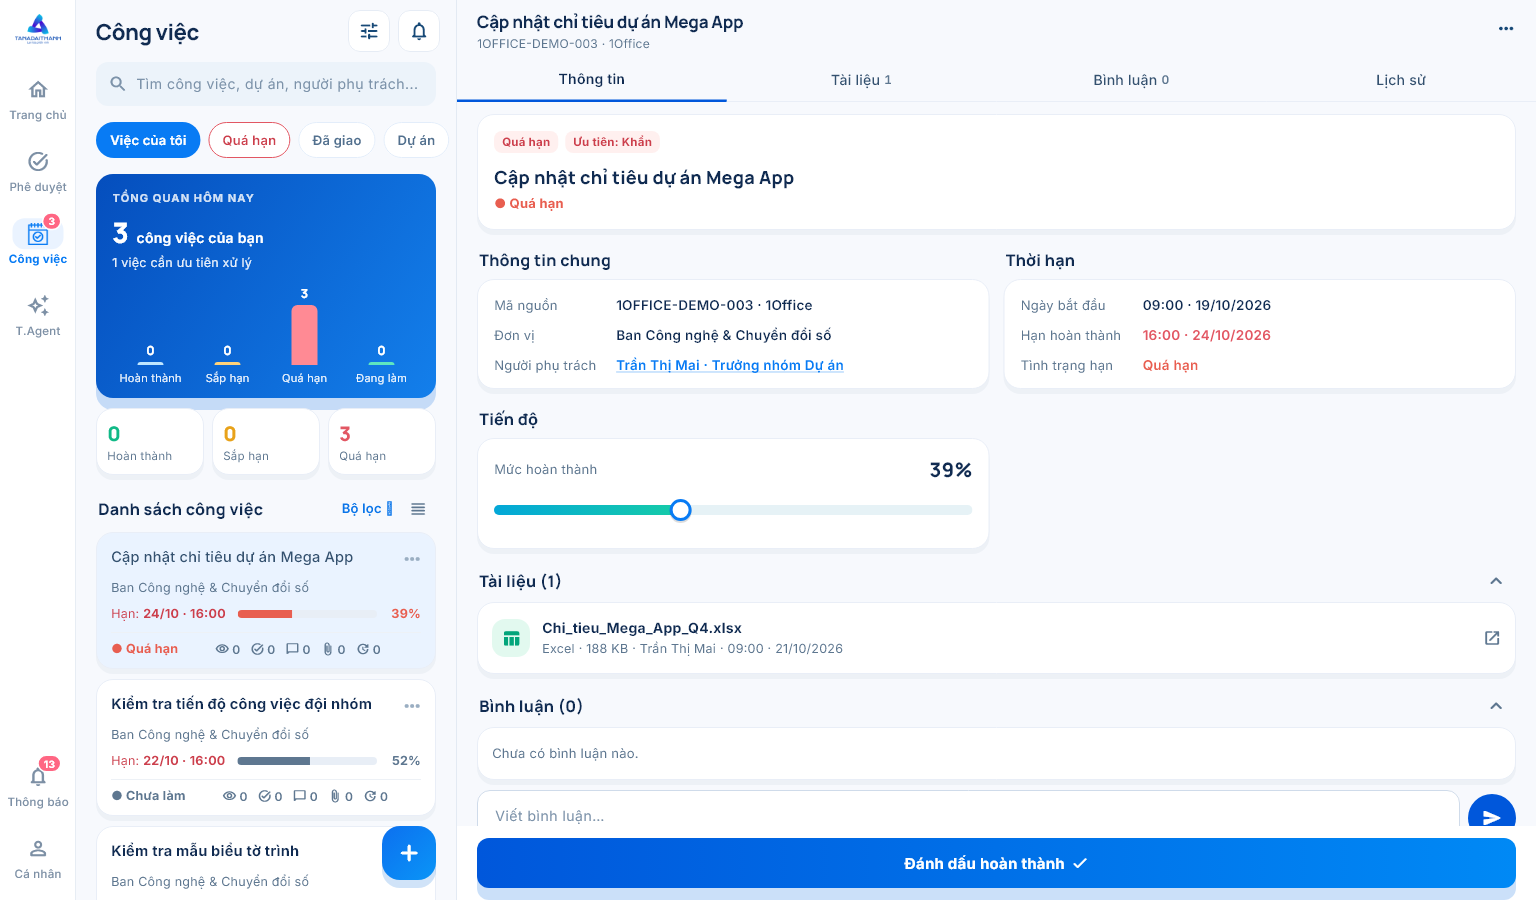This screenshot has width=1536, height=900.
Task: Open Trần Thị Mai · Trưởng nhóm Dự án link
Action: pos(730,365)
